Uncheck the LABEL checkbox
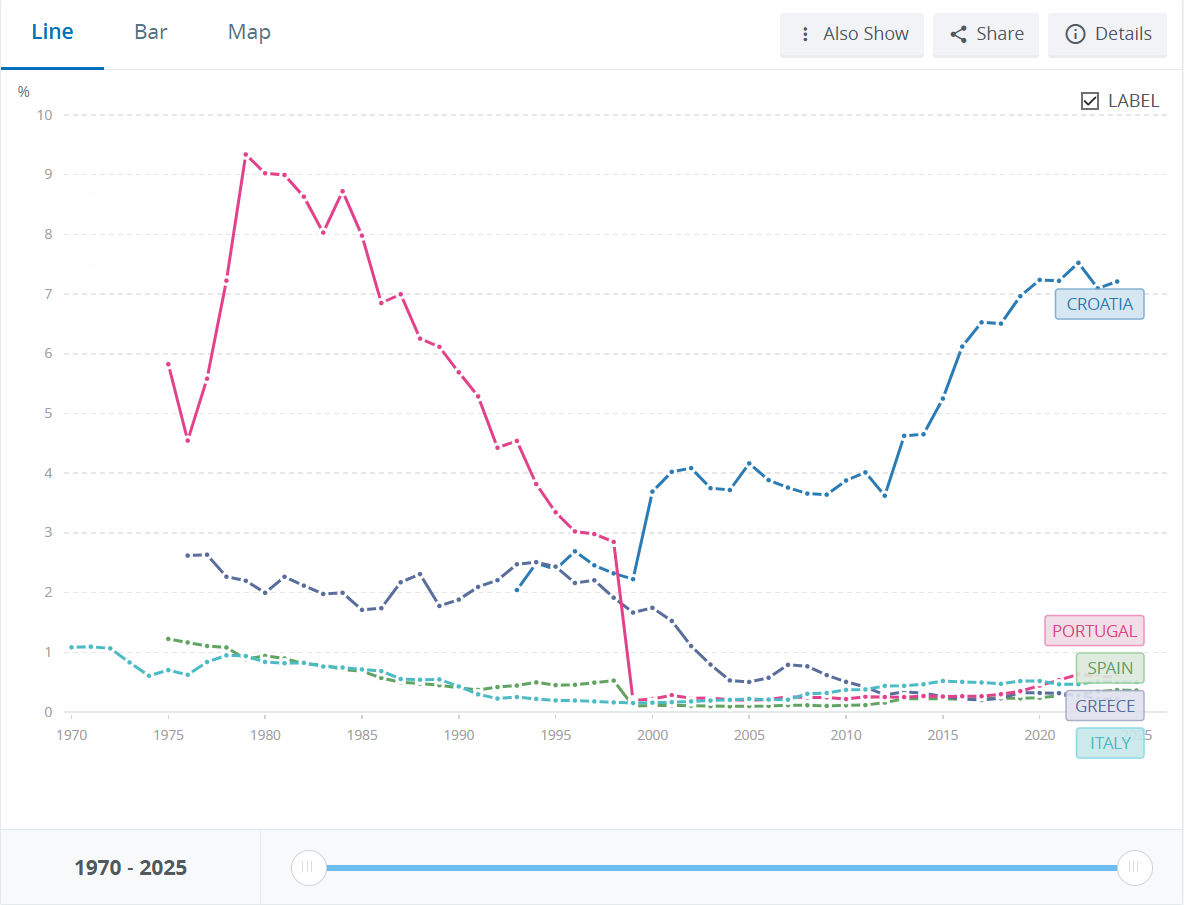Image resolution: width=1184 pixels, height=905 pixels. click(1090, 100)
